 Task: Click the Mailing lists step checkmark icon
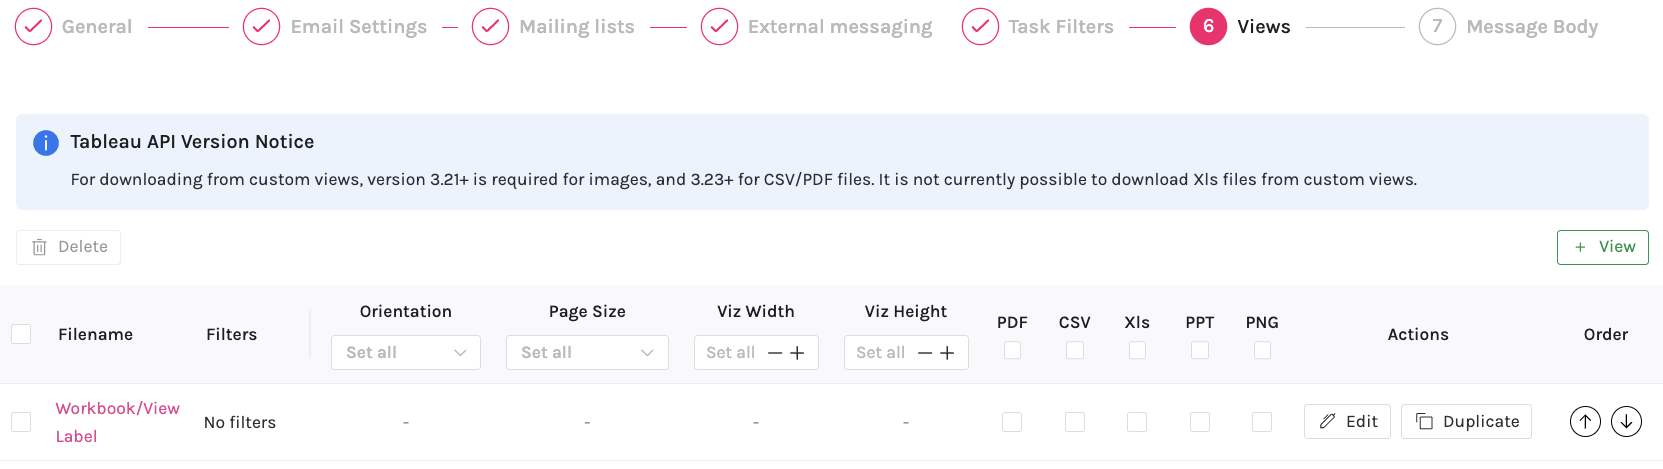[x=490, y=27]
